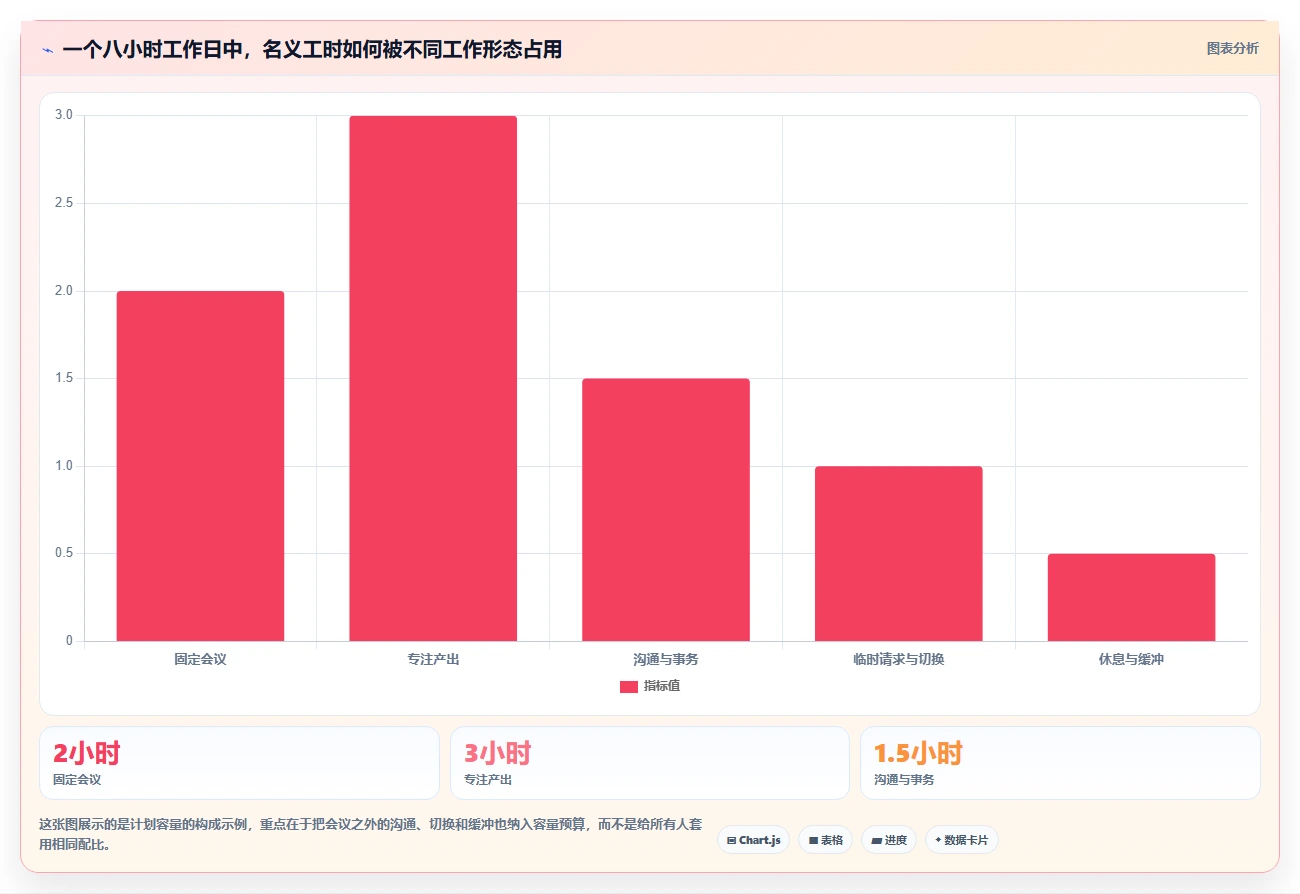Screen dimensions: 1300x894
Task: Click the 固定会议 bar in chart
Action: (x=200, y=466)
